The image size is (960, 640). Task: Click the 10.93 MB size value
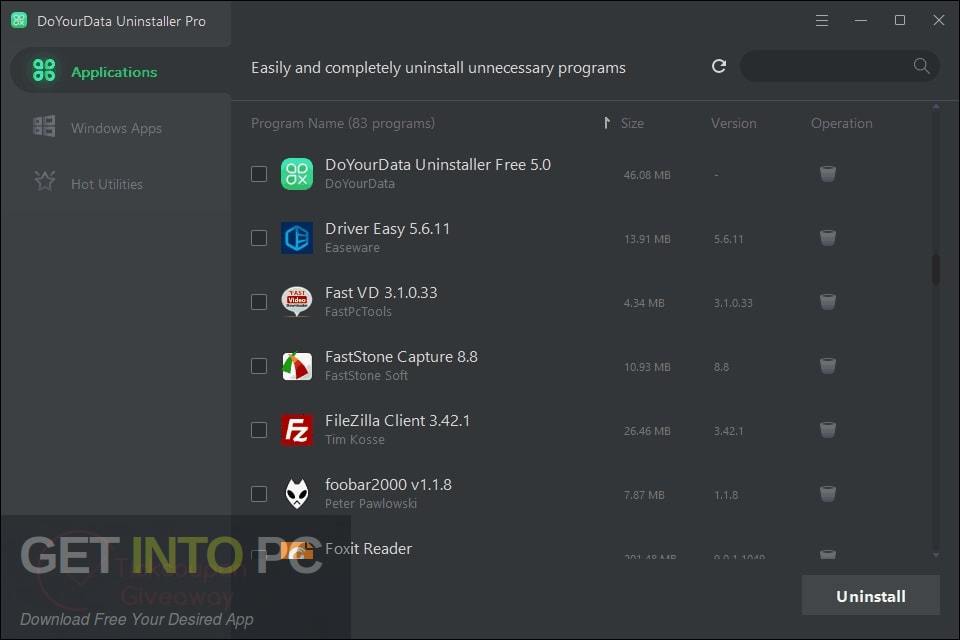[x=647, y=367]
